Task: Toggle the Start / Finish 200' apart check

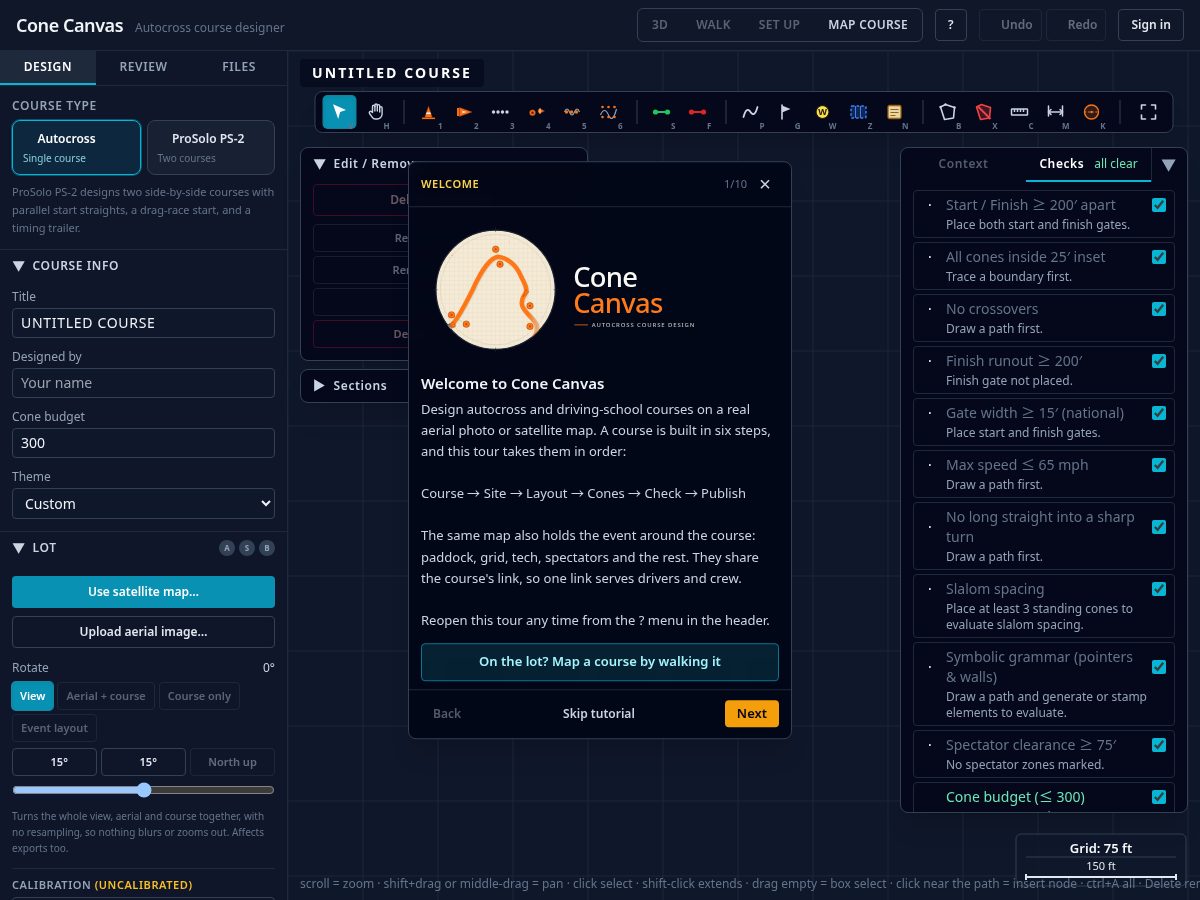Action: click(1159, 205)
